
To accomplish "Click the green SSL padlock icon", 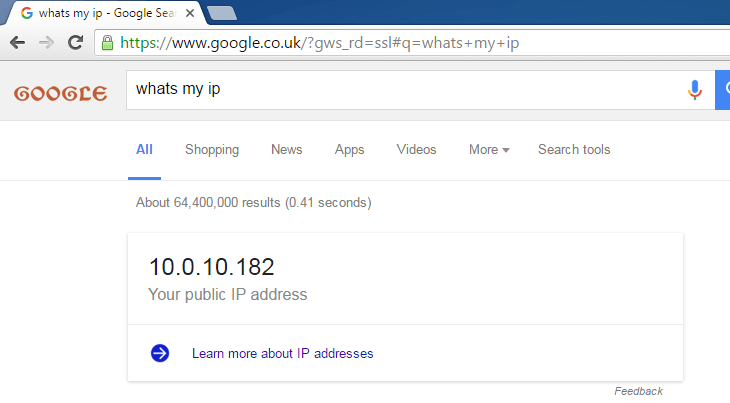I will (108, 43).
